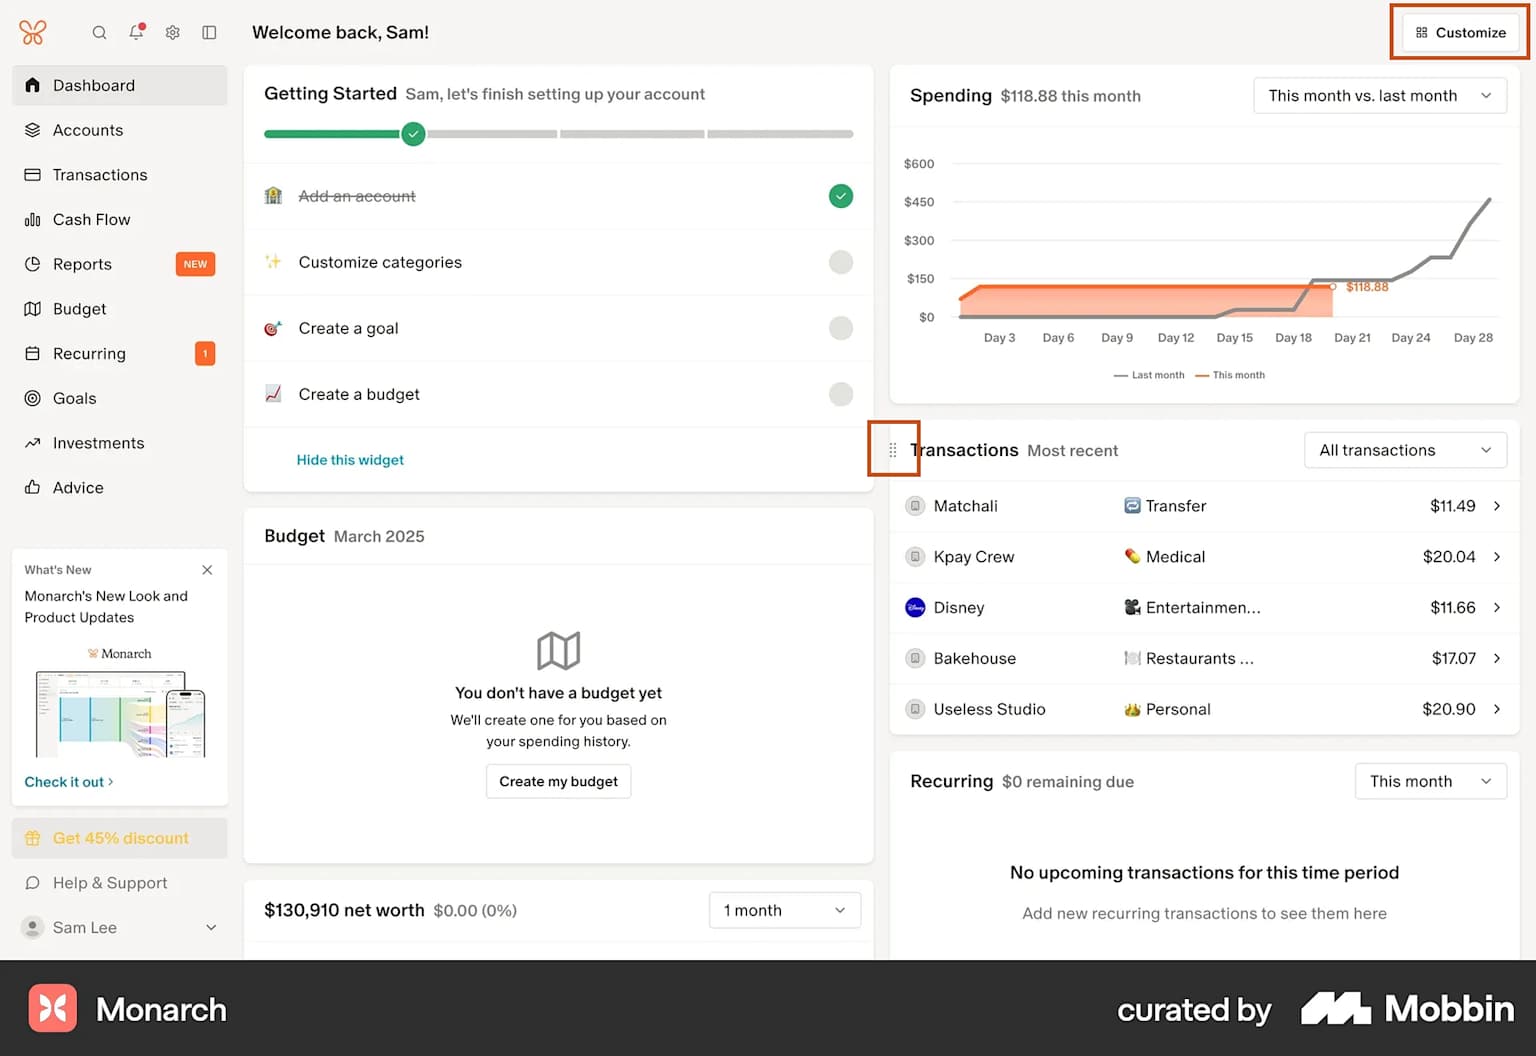The height and width of the screenshot is (1056, 1536).
Task: Click This month legend entry
Action: [1230, 375]
